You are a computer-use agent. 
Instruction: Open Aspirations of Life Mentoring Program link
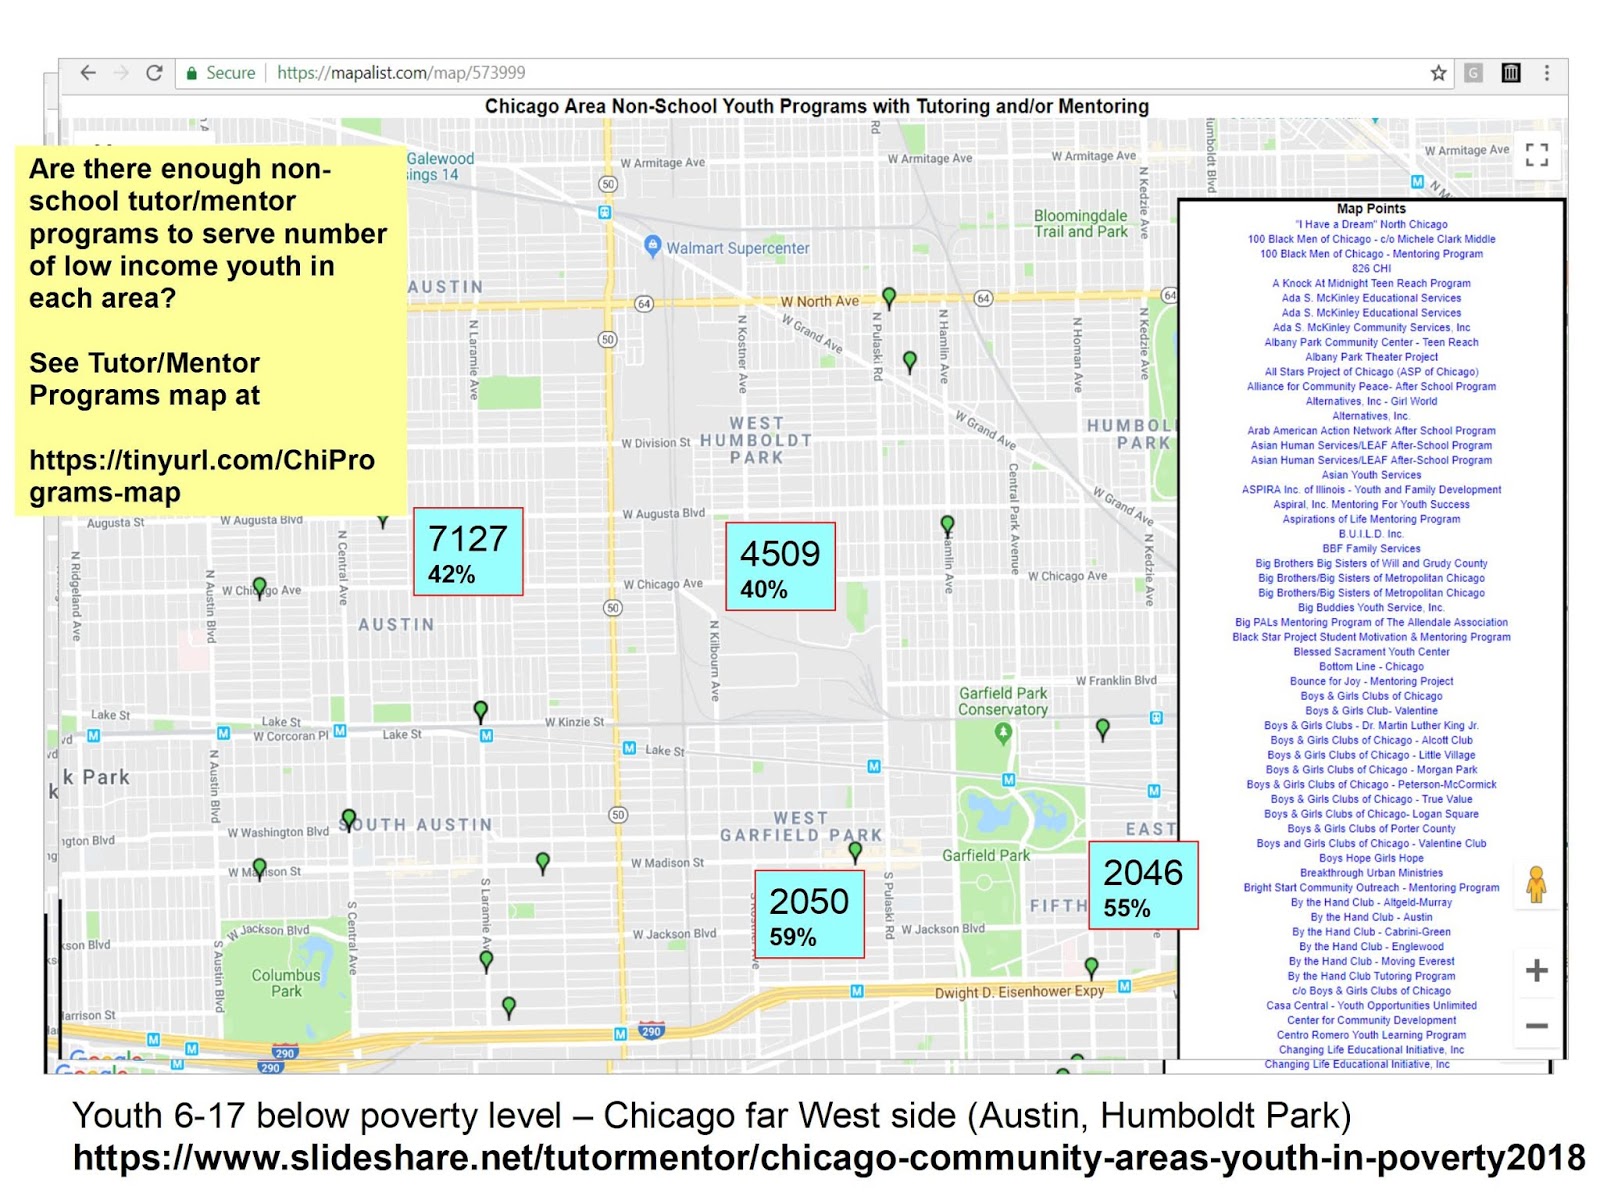coord(1371,519)
